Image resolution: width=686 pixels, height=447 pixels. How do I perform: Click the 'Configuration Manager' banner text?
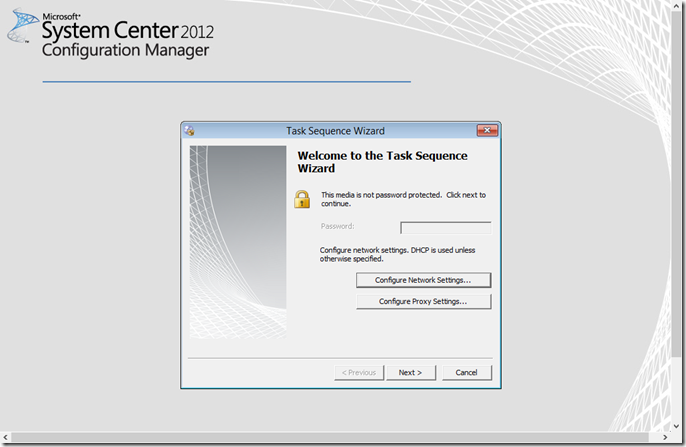[126, 50]
